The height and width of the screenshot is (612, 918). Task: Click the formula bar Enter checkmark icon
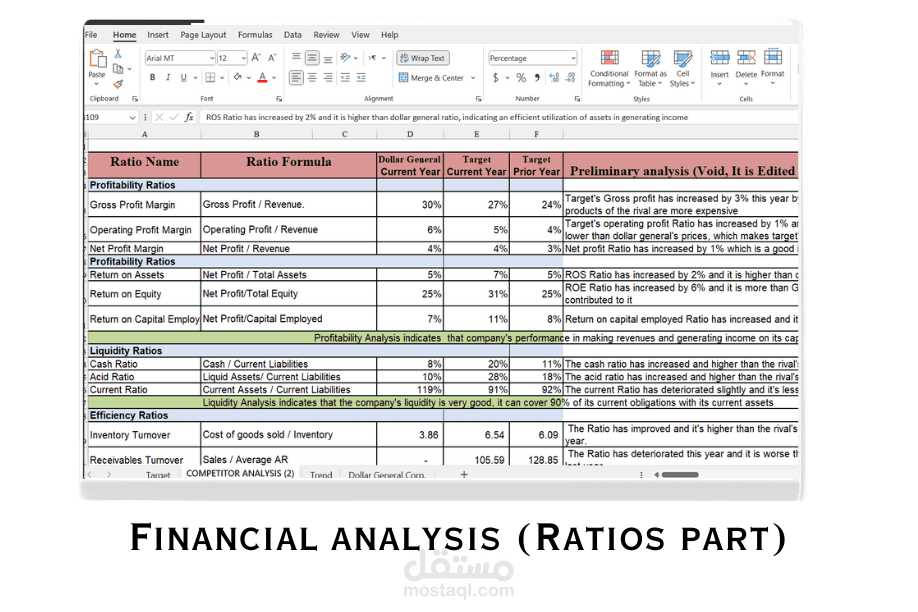174,117
